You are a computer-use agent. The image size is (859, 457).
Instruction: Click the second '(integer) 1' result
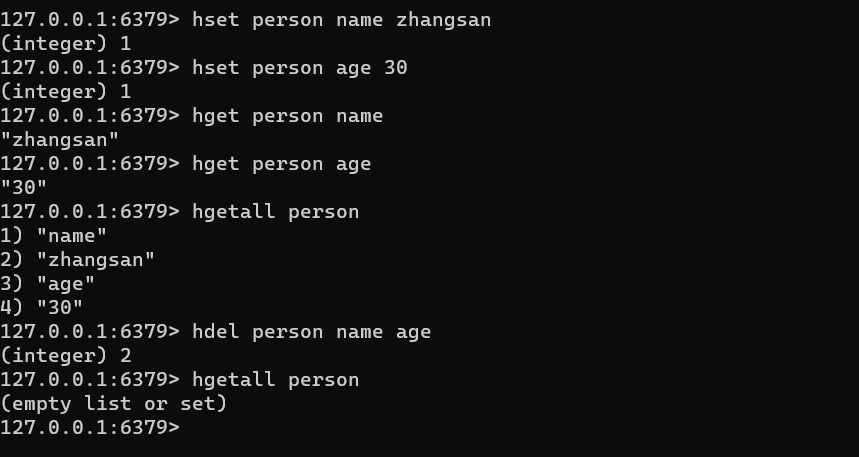[66, 92]
